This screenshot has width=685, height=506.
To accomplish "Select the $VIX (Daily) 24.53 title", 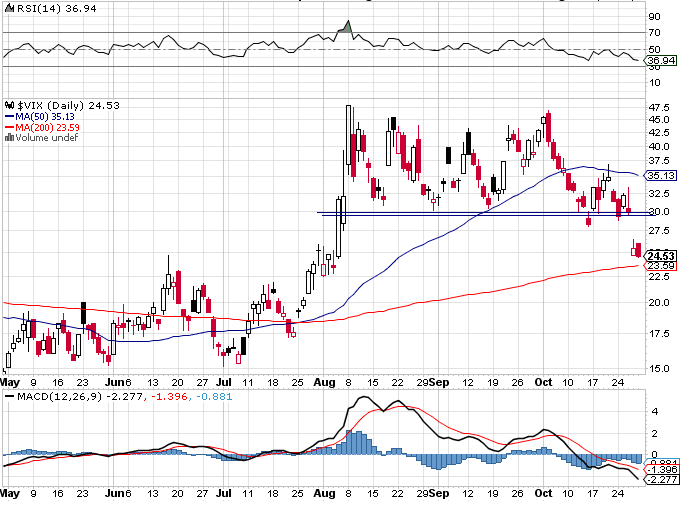I will click(69, 105).
